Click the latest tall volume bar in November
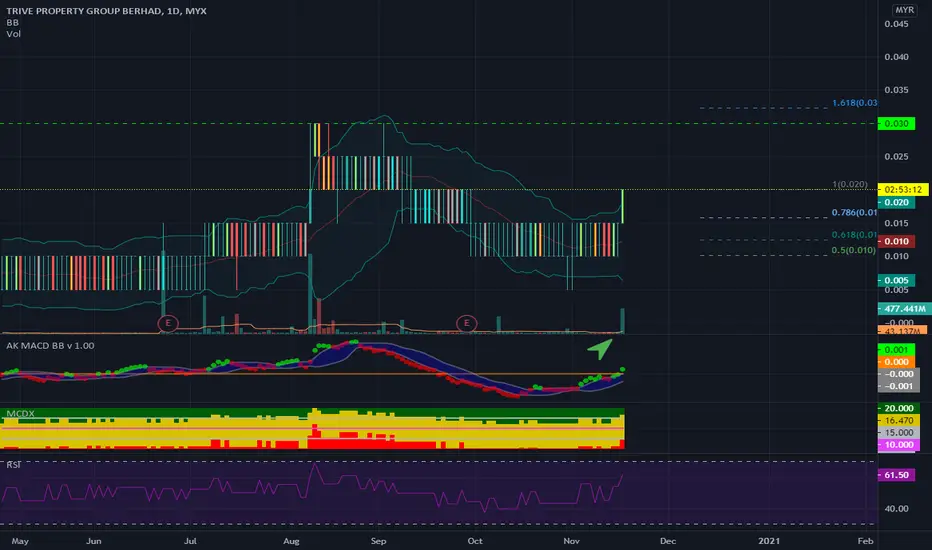The height and width of the screenshot is (550, 932). pos(622,320)
